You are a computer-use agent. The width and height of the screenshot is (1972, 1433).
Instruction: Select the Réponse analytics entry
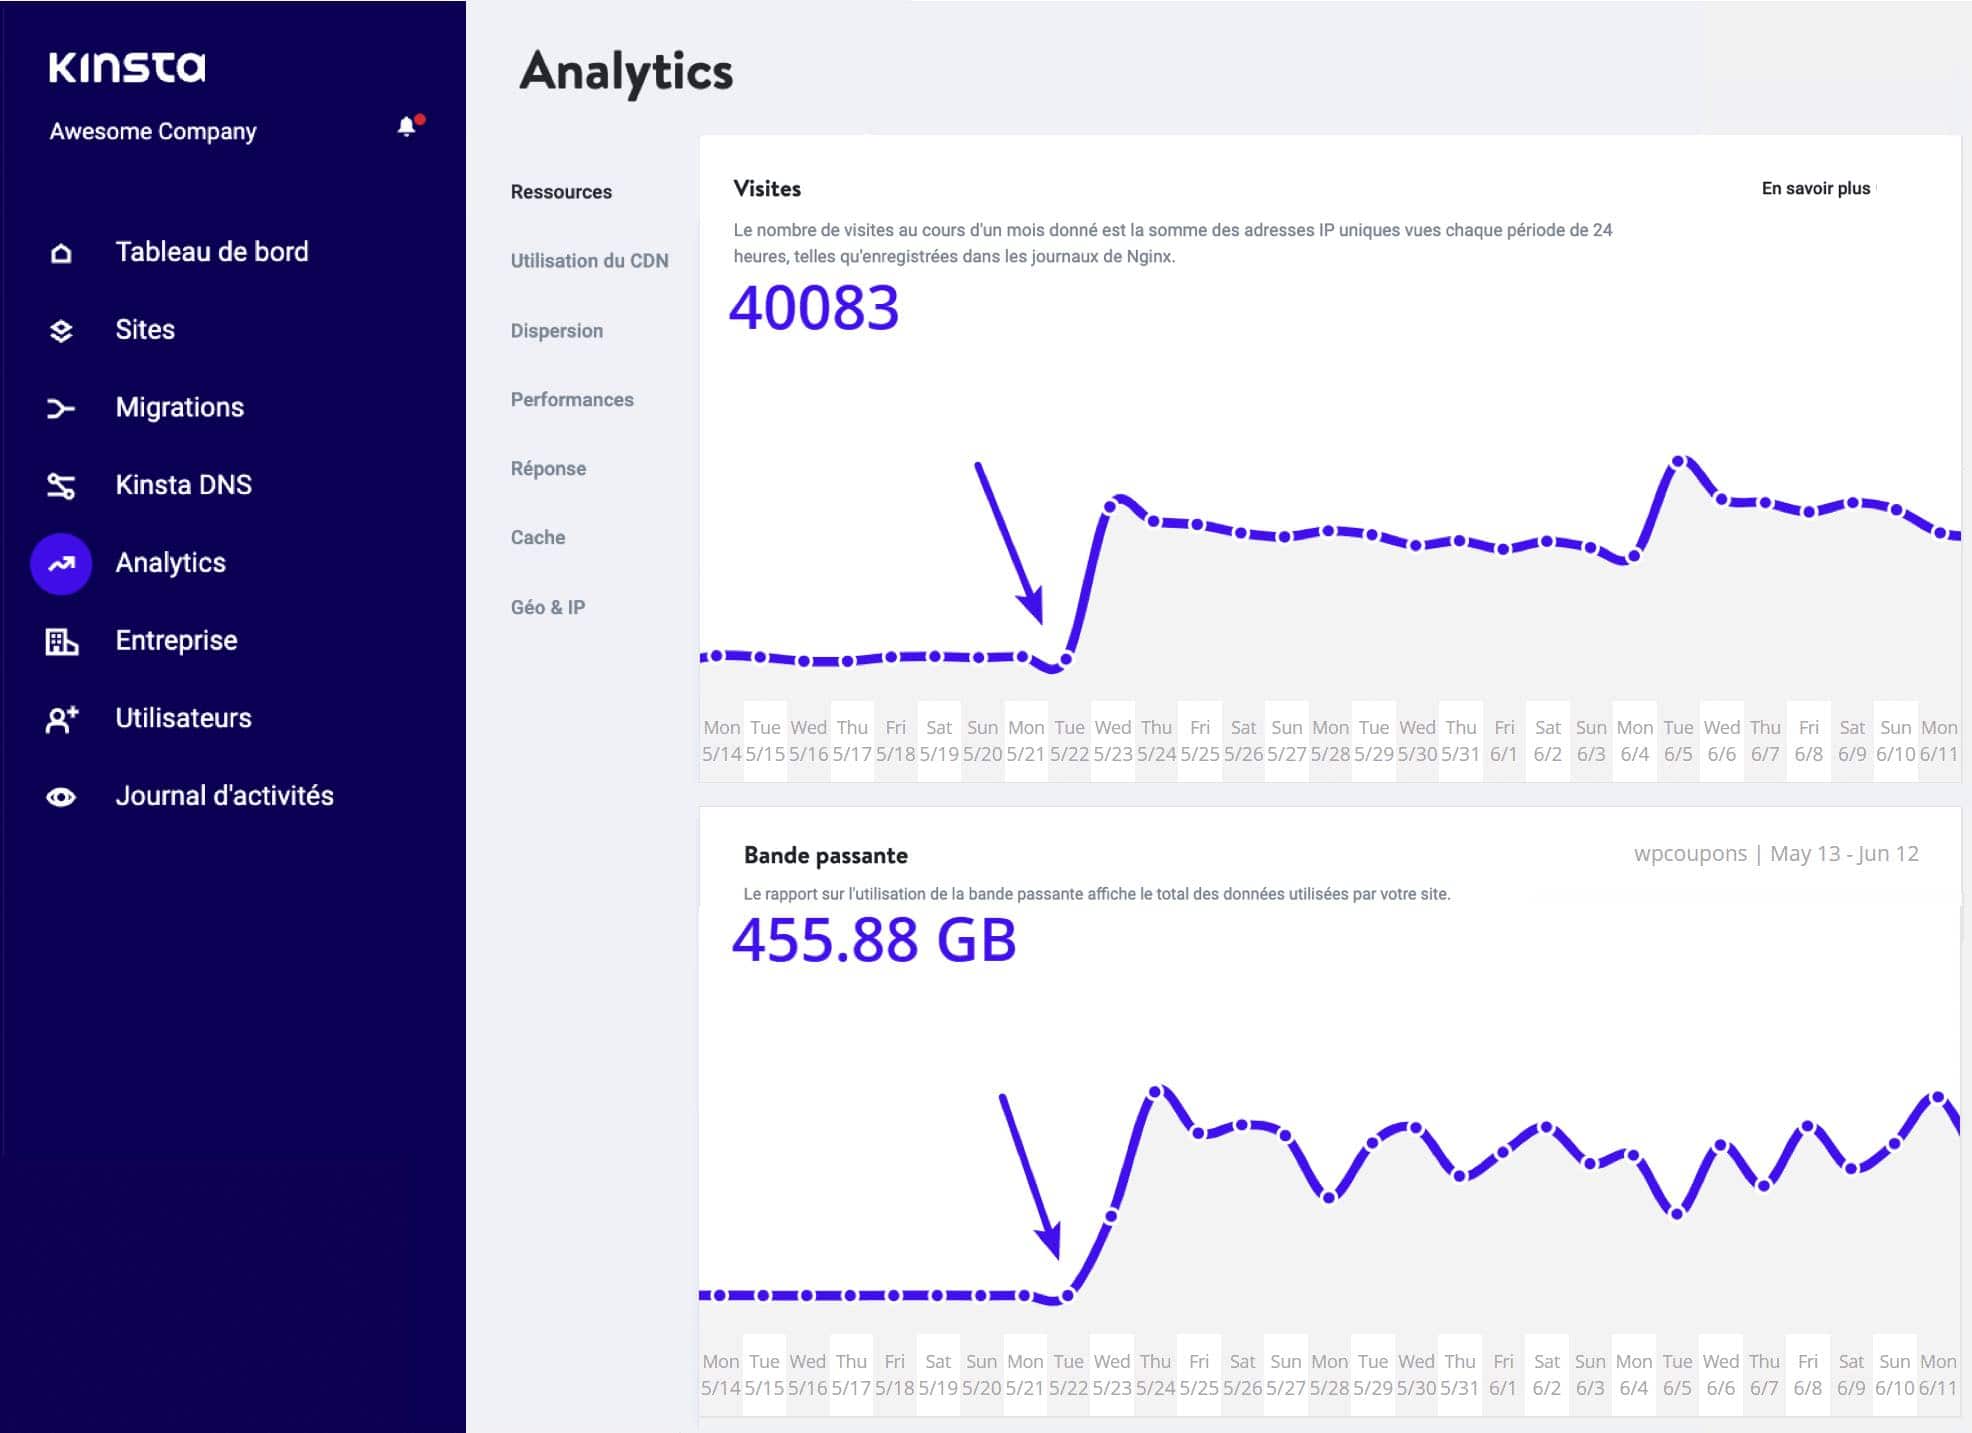point(548,468)
